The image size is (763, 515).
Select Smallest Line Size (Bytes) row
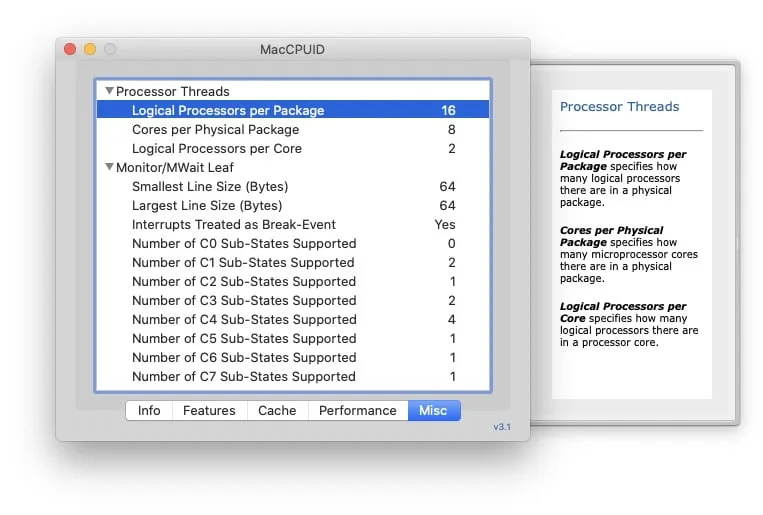[293, 186]
